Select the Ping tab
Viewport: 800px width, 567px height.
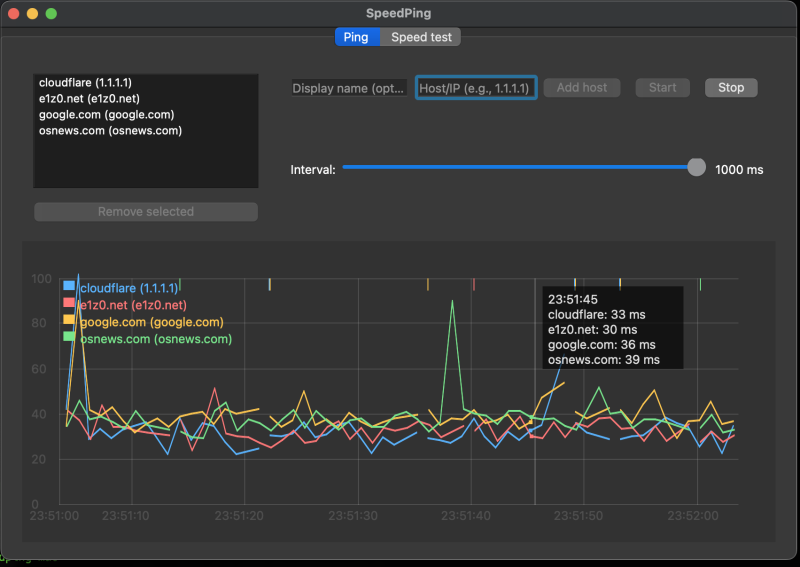pyautogui.click(x=357, y=37)
